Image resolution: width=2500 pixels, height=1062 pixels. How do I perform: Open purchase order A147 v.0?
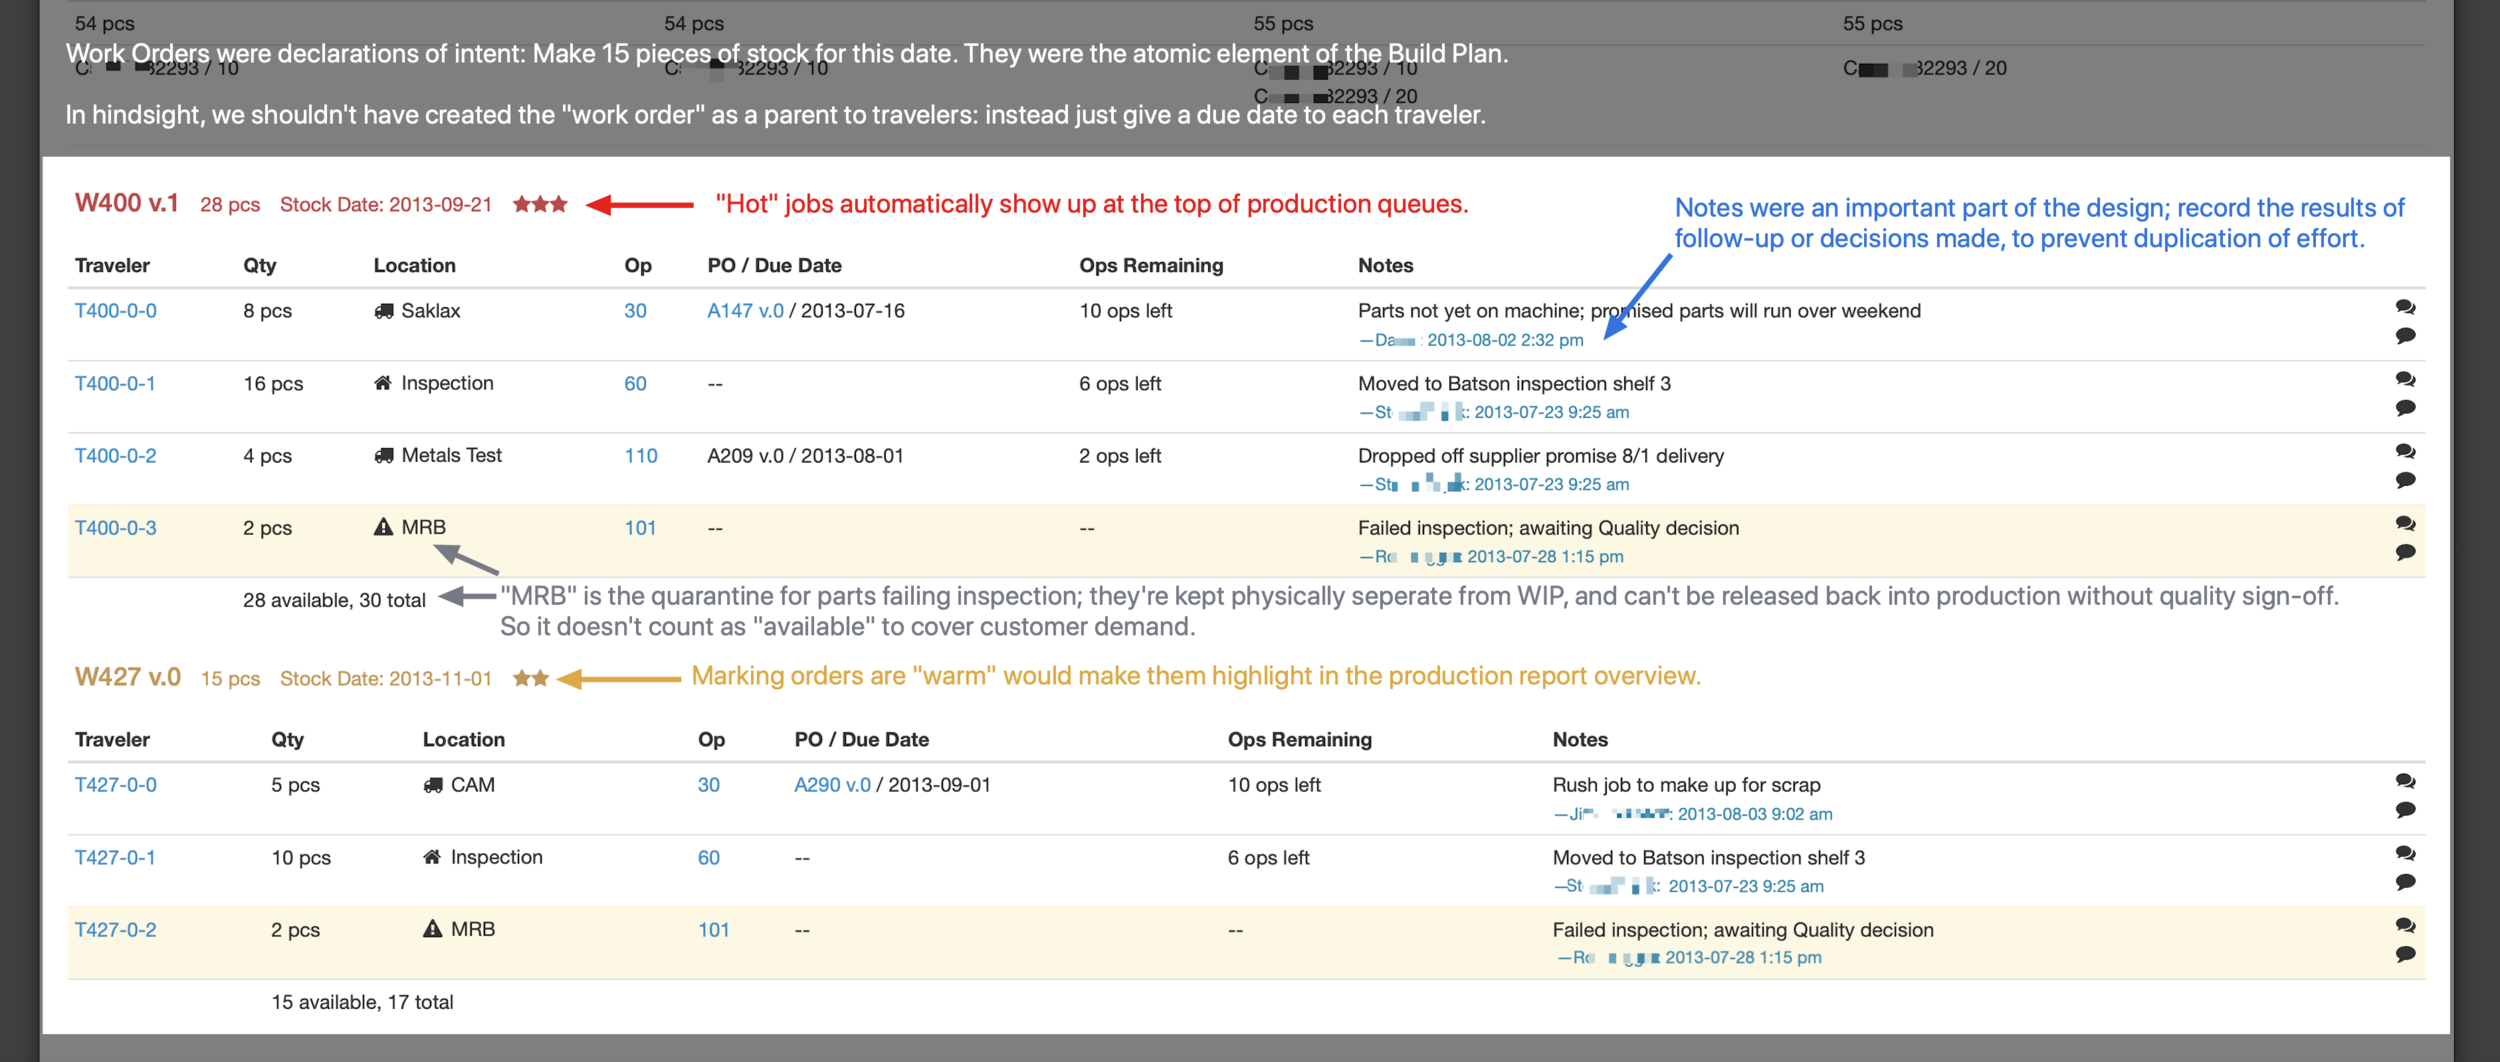(x=745, y=311)
